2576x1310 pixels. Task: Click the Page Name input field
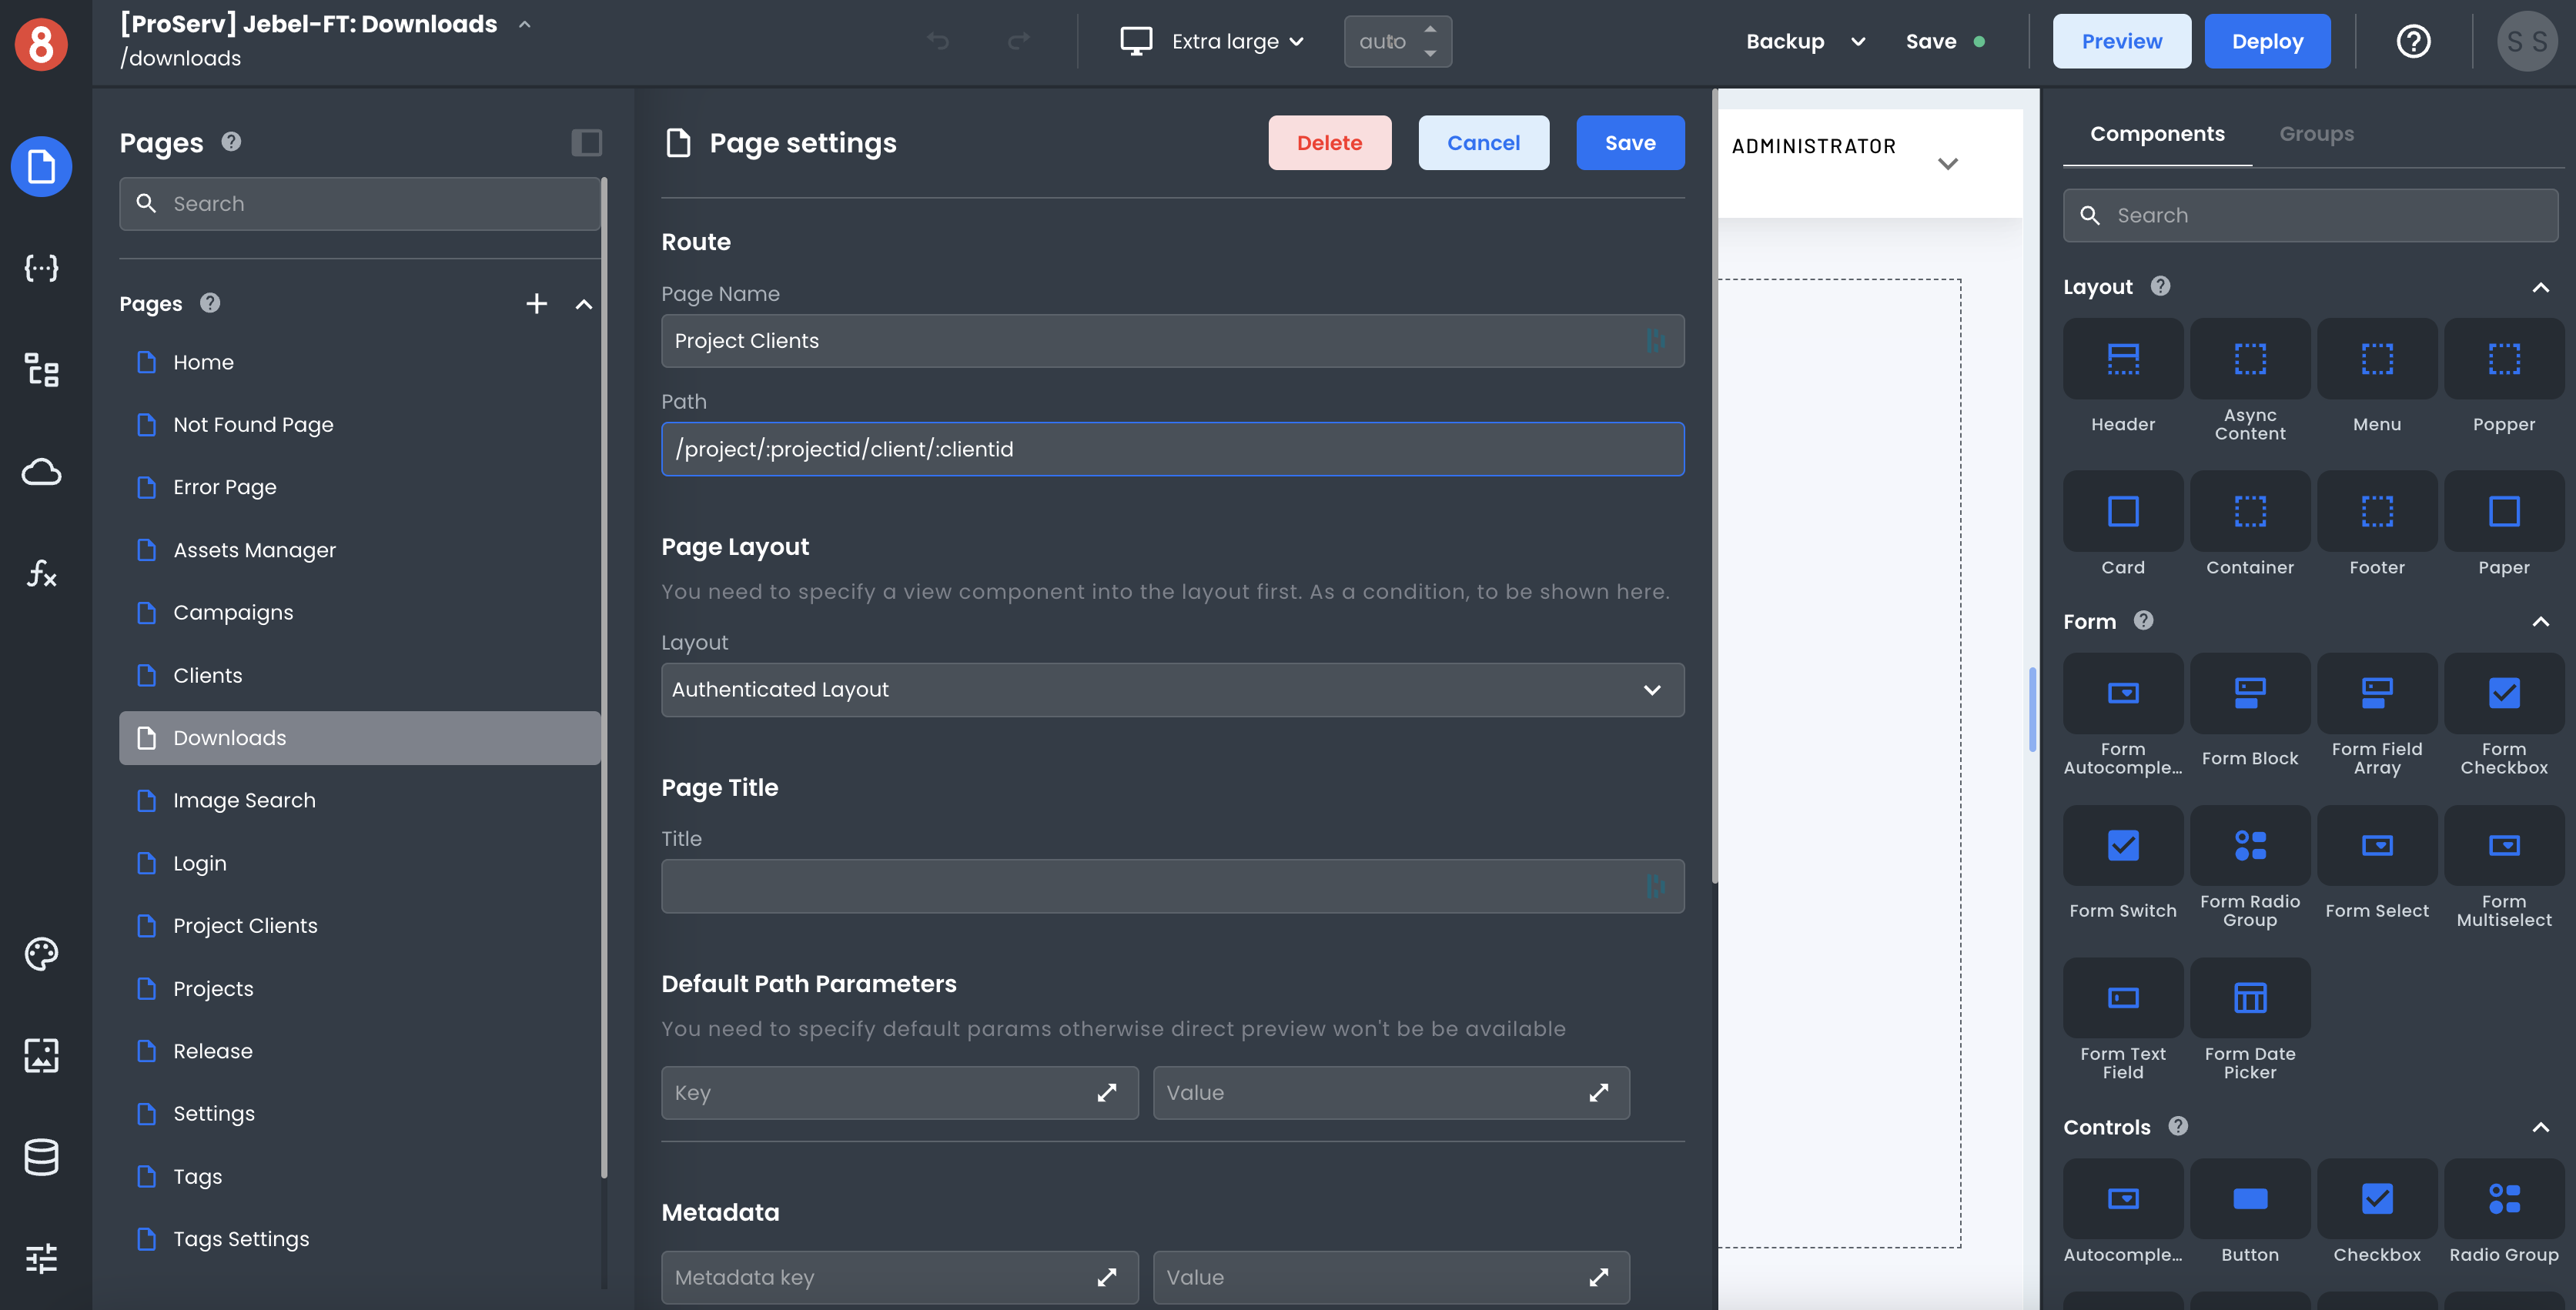click(1171, 339)
